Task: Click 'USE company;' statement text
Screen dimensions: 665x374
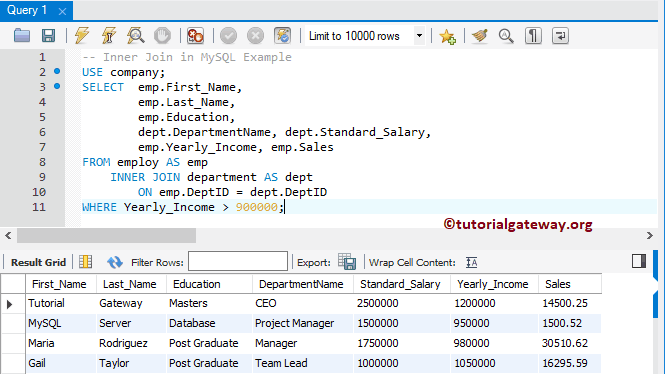Action: coord(123,72)
